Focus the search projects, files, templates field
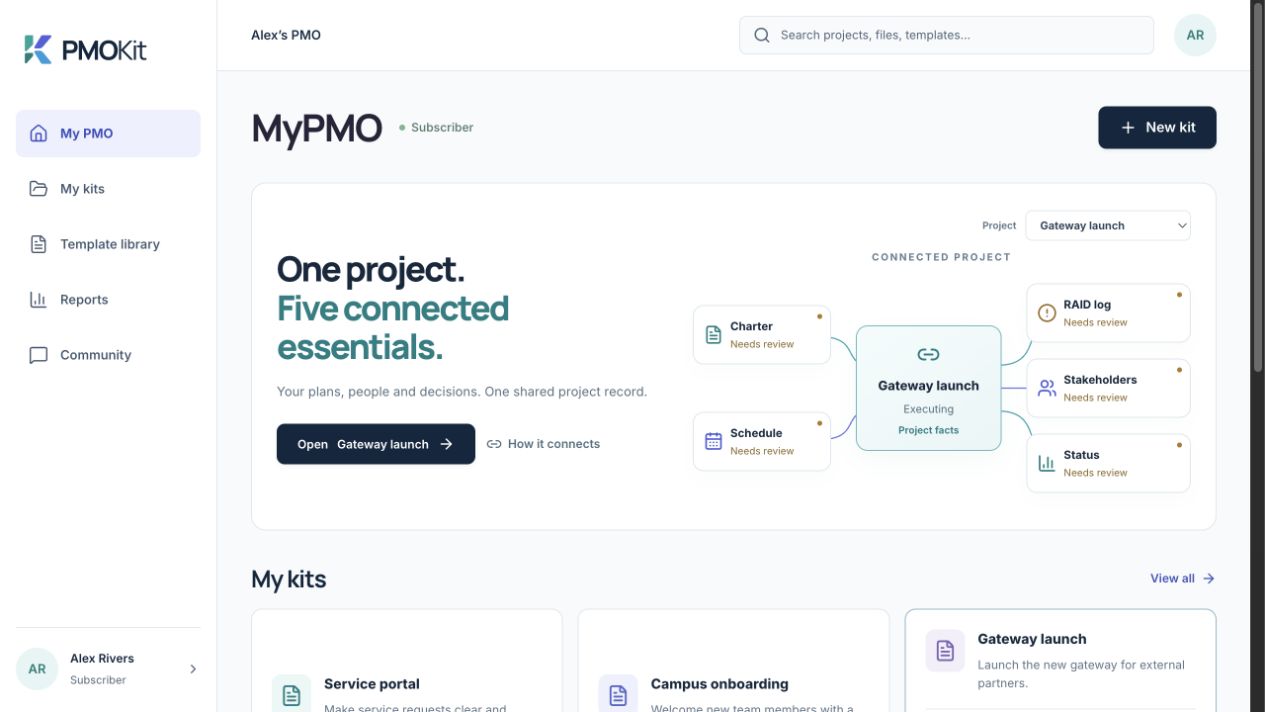Viewport: 1265px width, 712px height. (x=946, y=35)
